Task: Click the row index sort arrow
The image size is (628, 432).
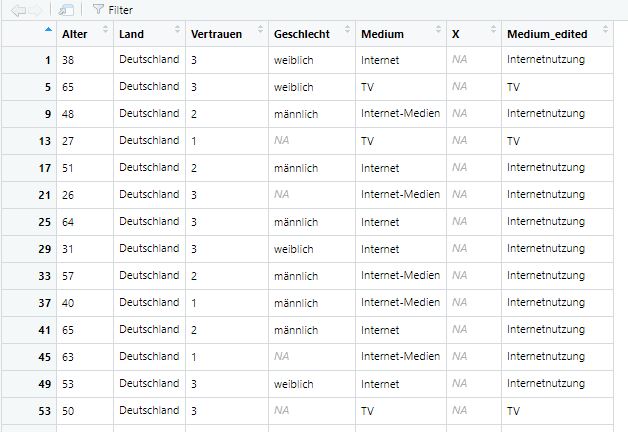Action: 48,30
